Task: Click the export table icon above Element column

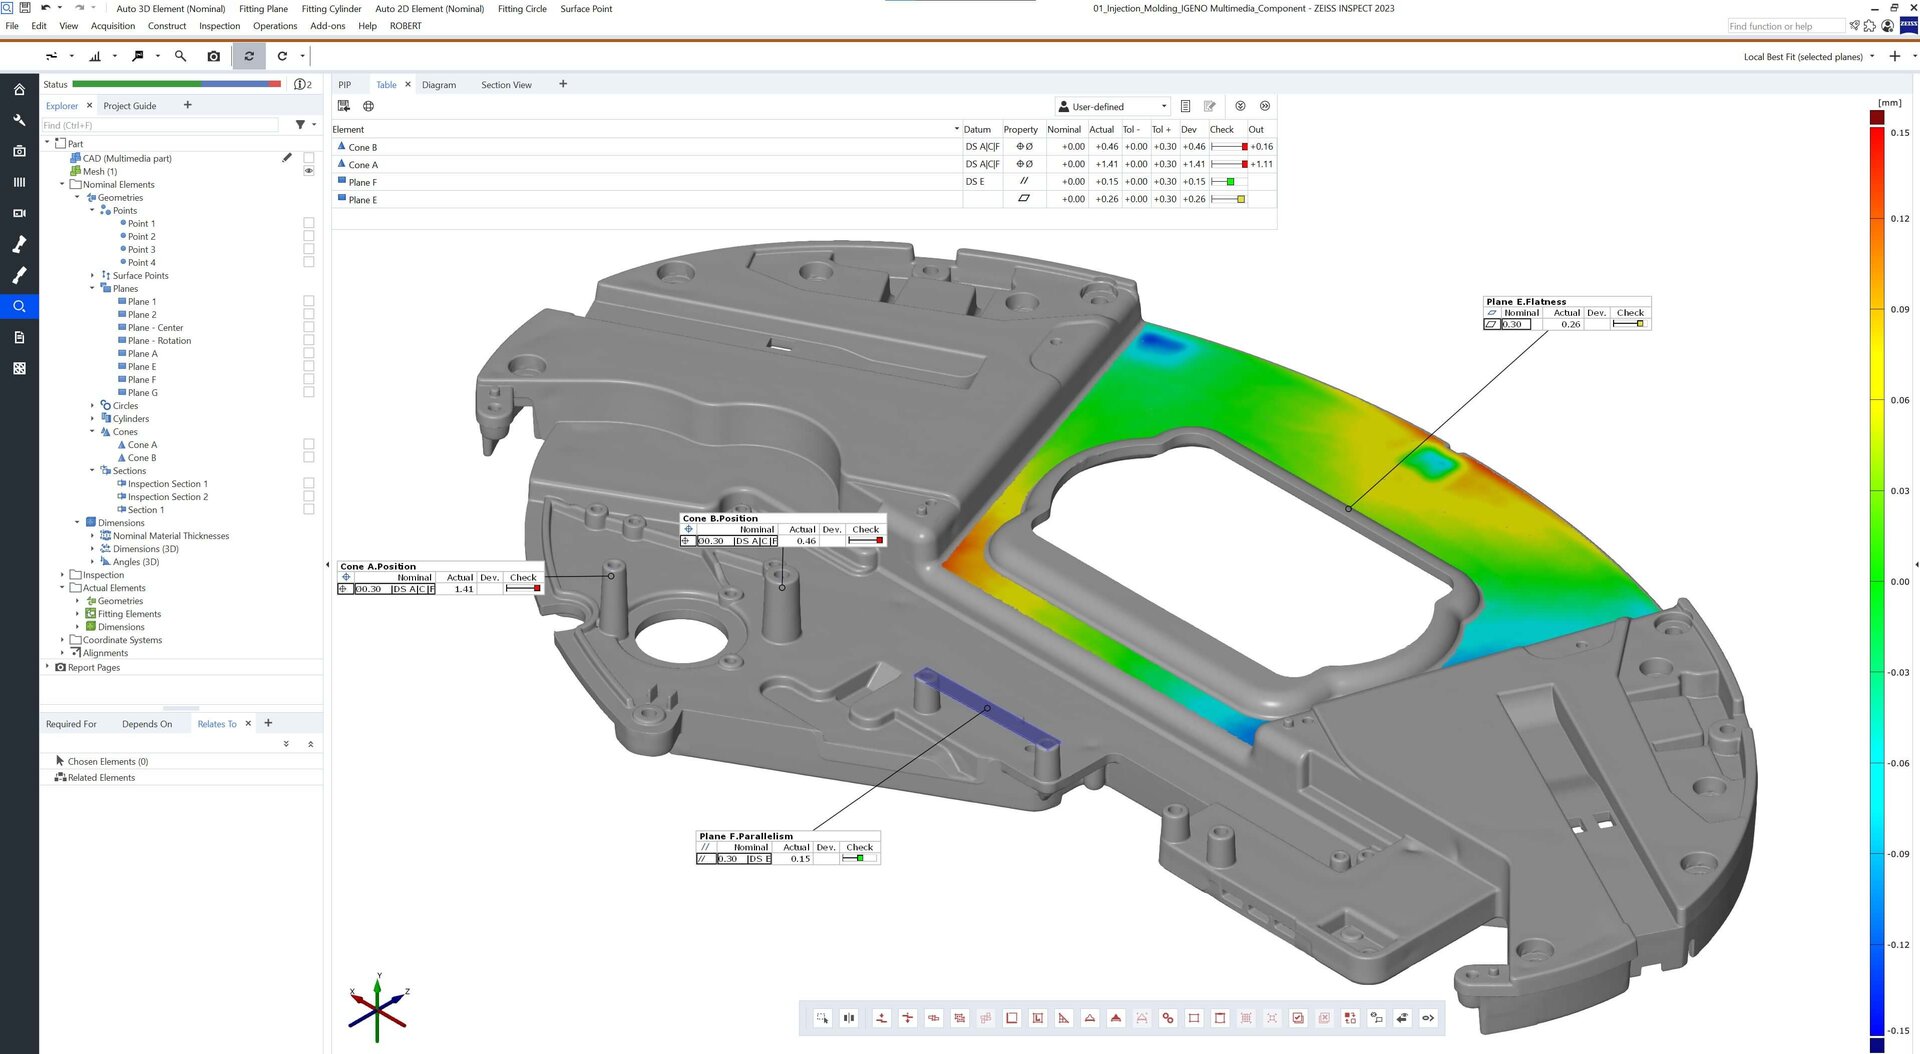Action: (x=344, y=106)
